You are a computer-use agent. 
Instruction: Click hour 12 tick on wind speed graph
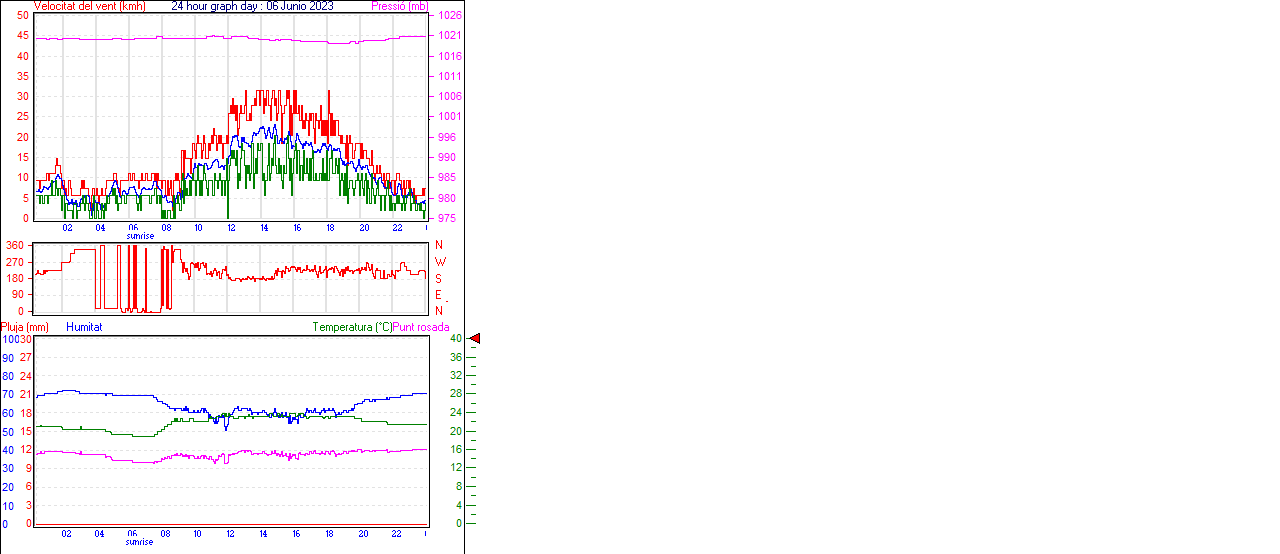click(231, 227)
